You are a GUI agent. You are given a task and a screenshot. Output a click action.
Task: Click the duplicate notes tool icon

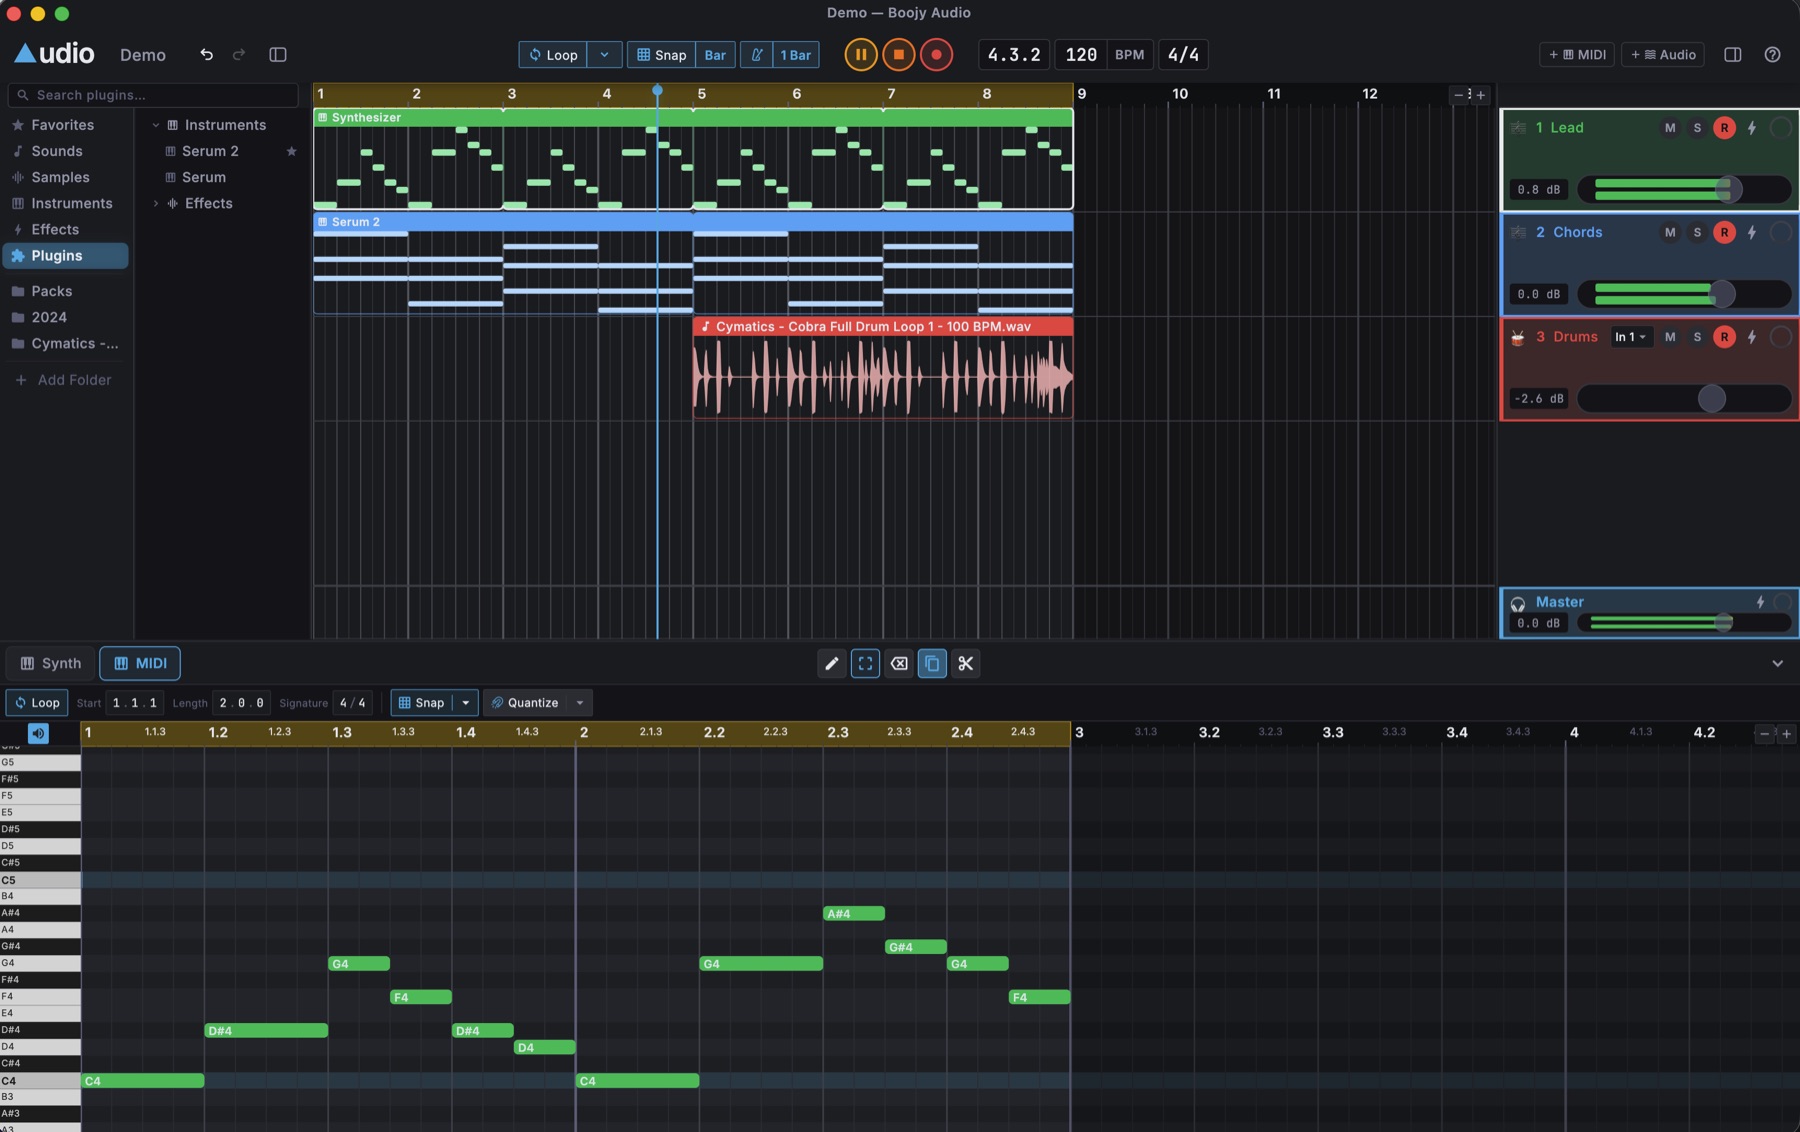(932, 663)
